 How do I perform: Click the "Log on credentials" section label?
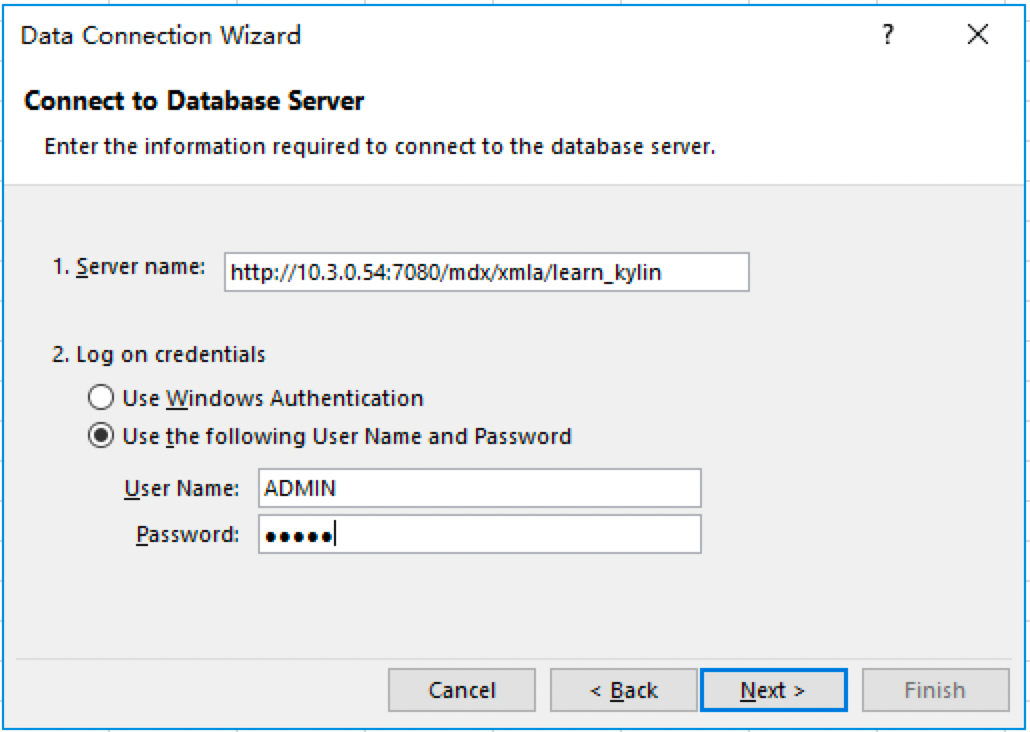(158, 354)
